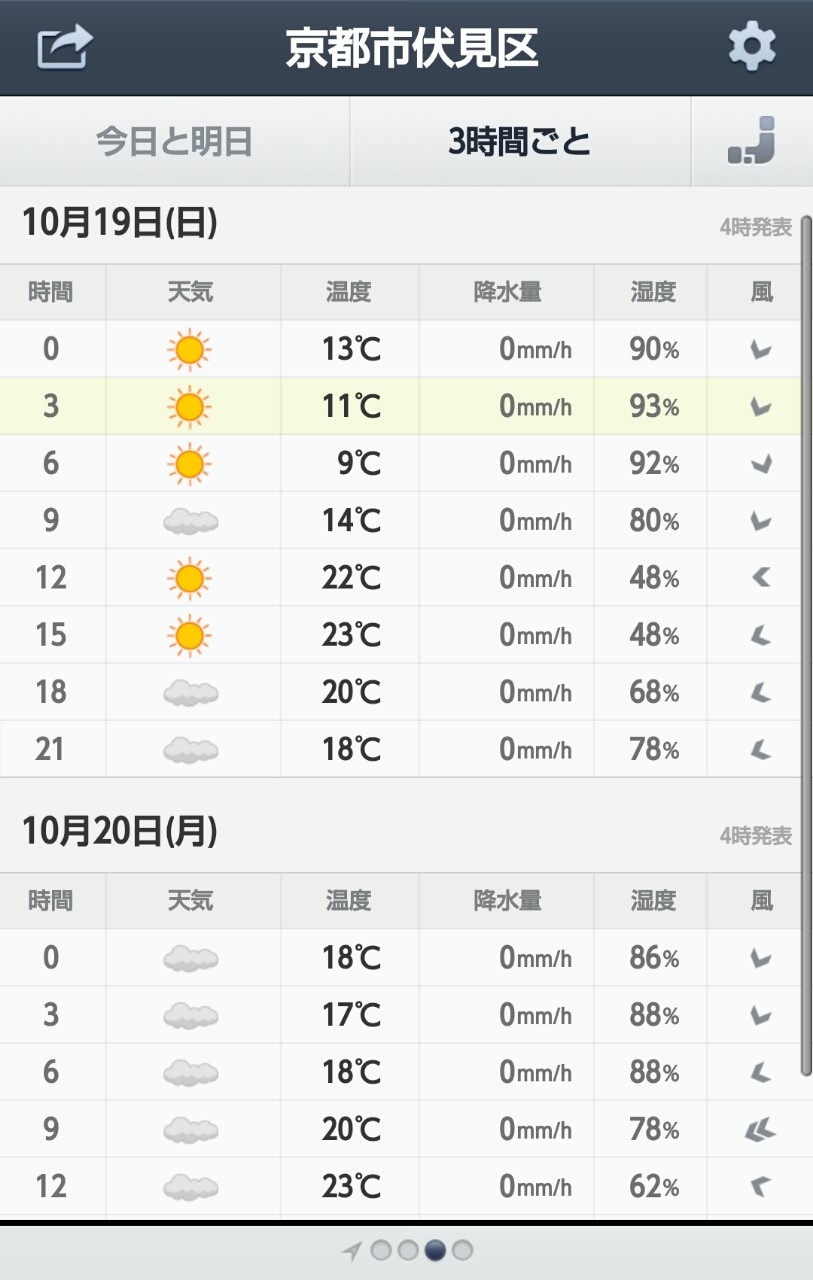Tap cloudy icon for 21 o'clock Oct 19

click(x=190, y=748)
